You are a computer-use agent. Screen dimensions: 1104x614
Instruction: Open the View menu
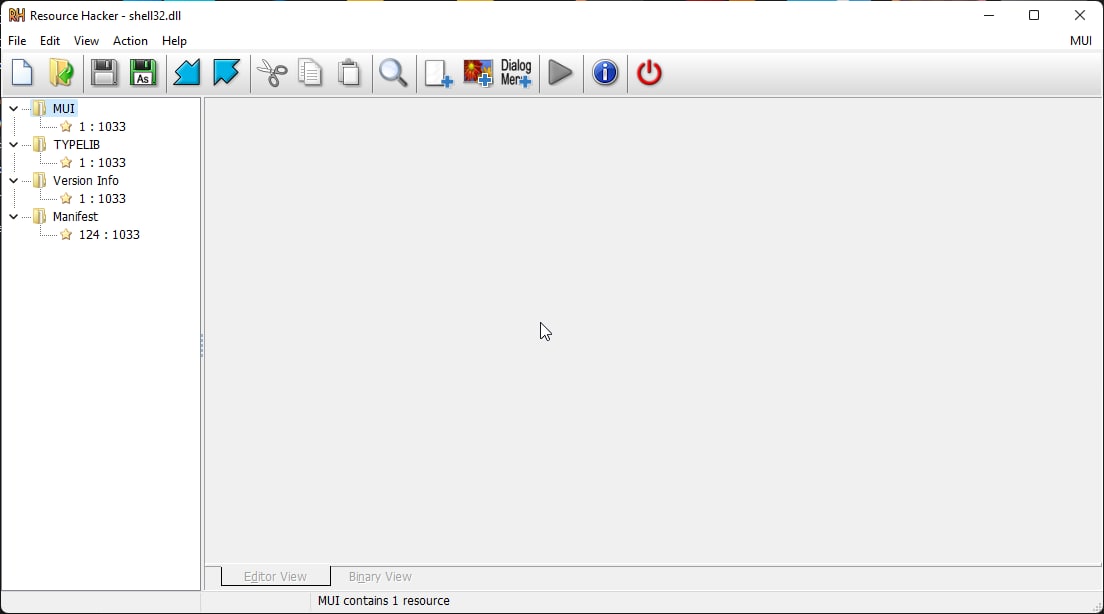click(x=86, y=41)
